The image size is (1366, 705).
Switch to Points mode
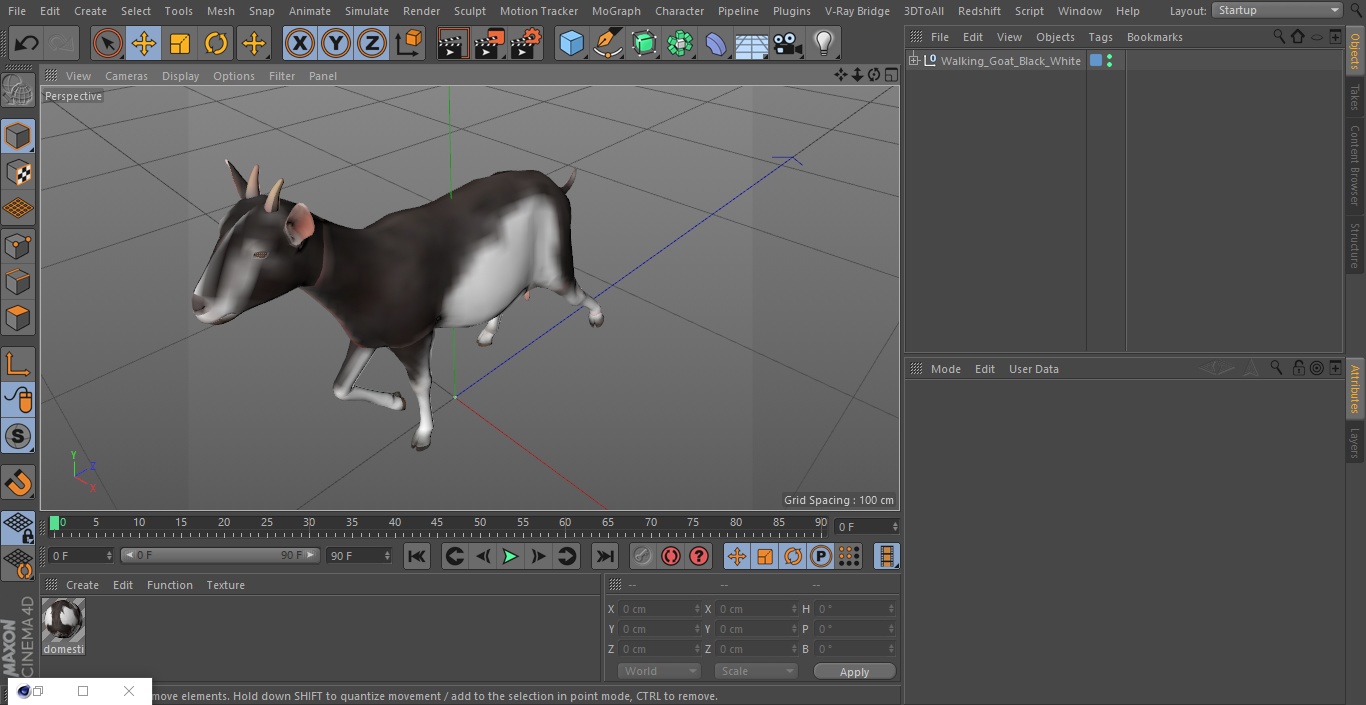pyautogui.click(x=18, y=246)
